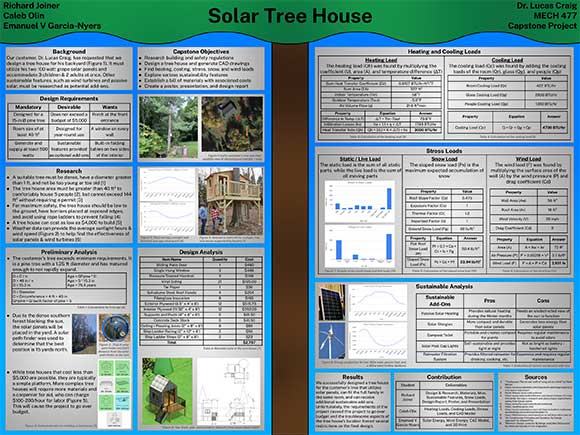The width and height of the screenshot is (580, 435).
Task: Open the aerial view photo of the property
Action: coord(232,124)
